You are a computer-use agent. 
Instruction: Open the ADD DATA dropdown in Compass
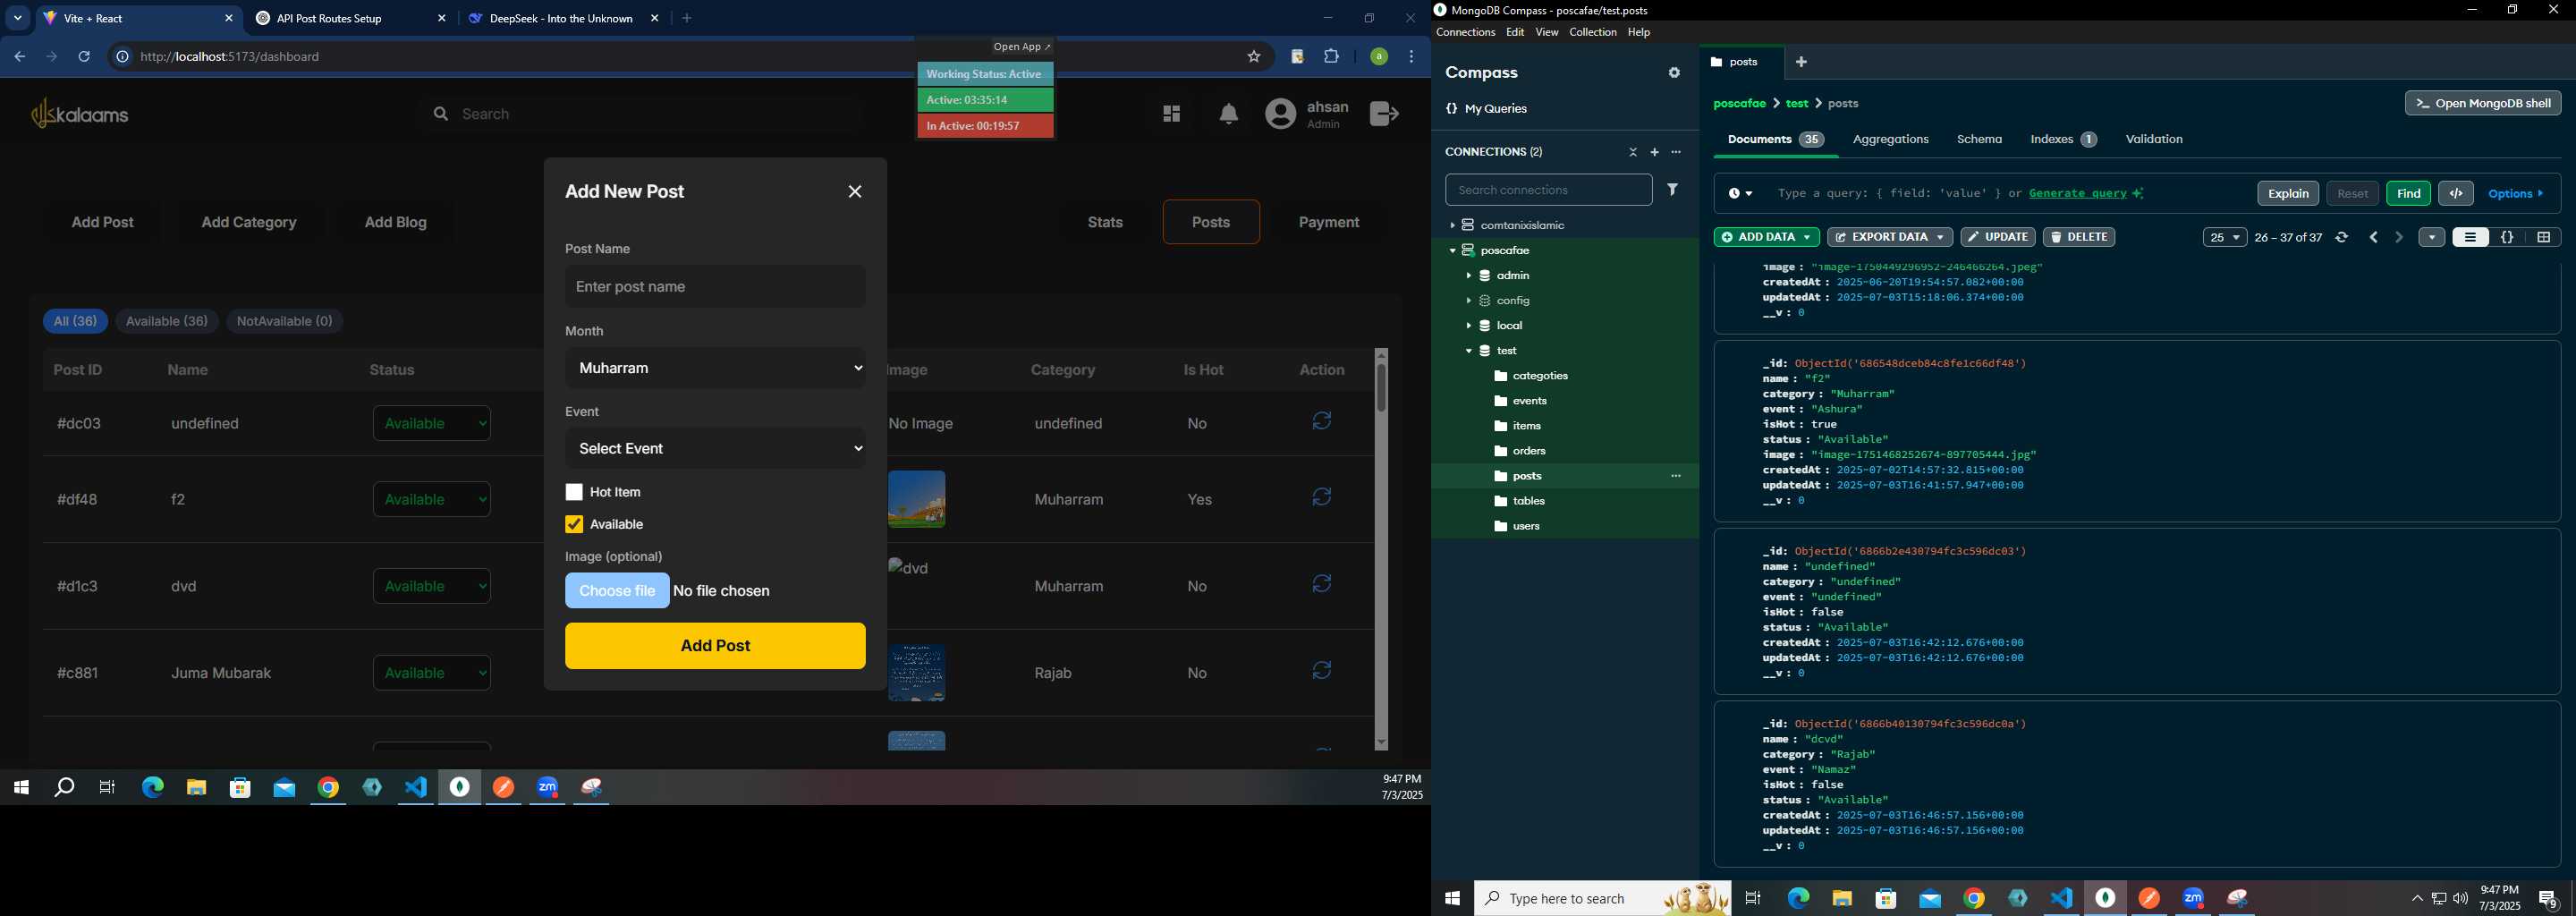point(1766,237)
